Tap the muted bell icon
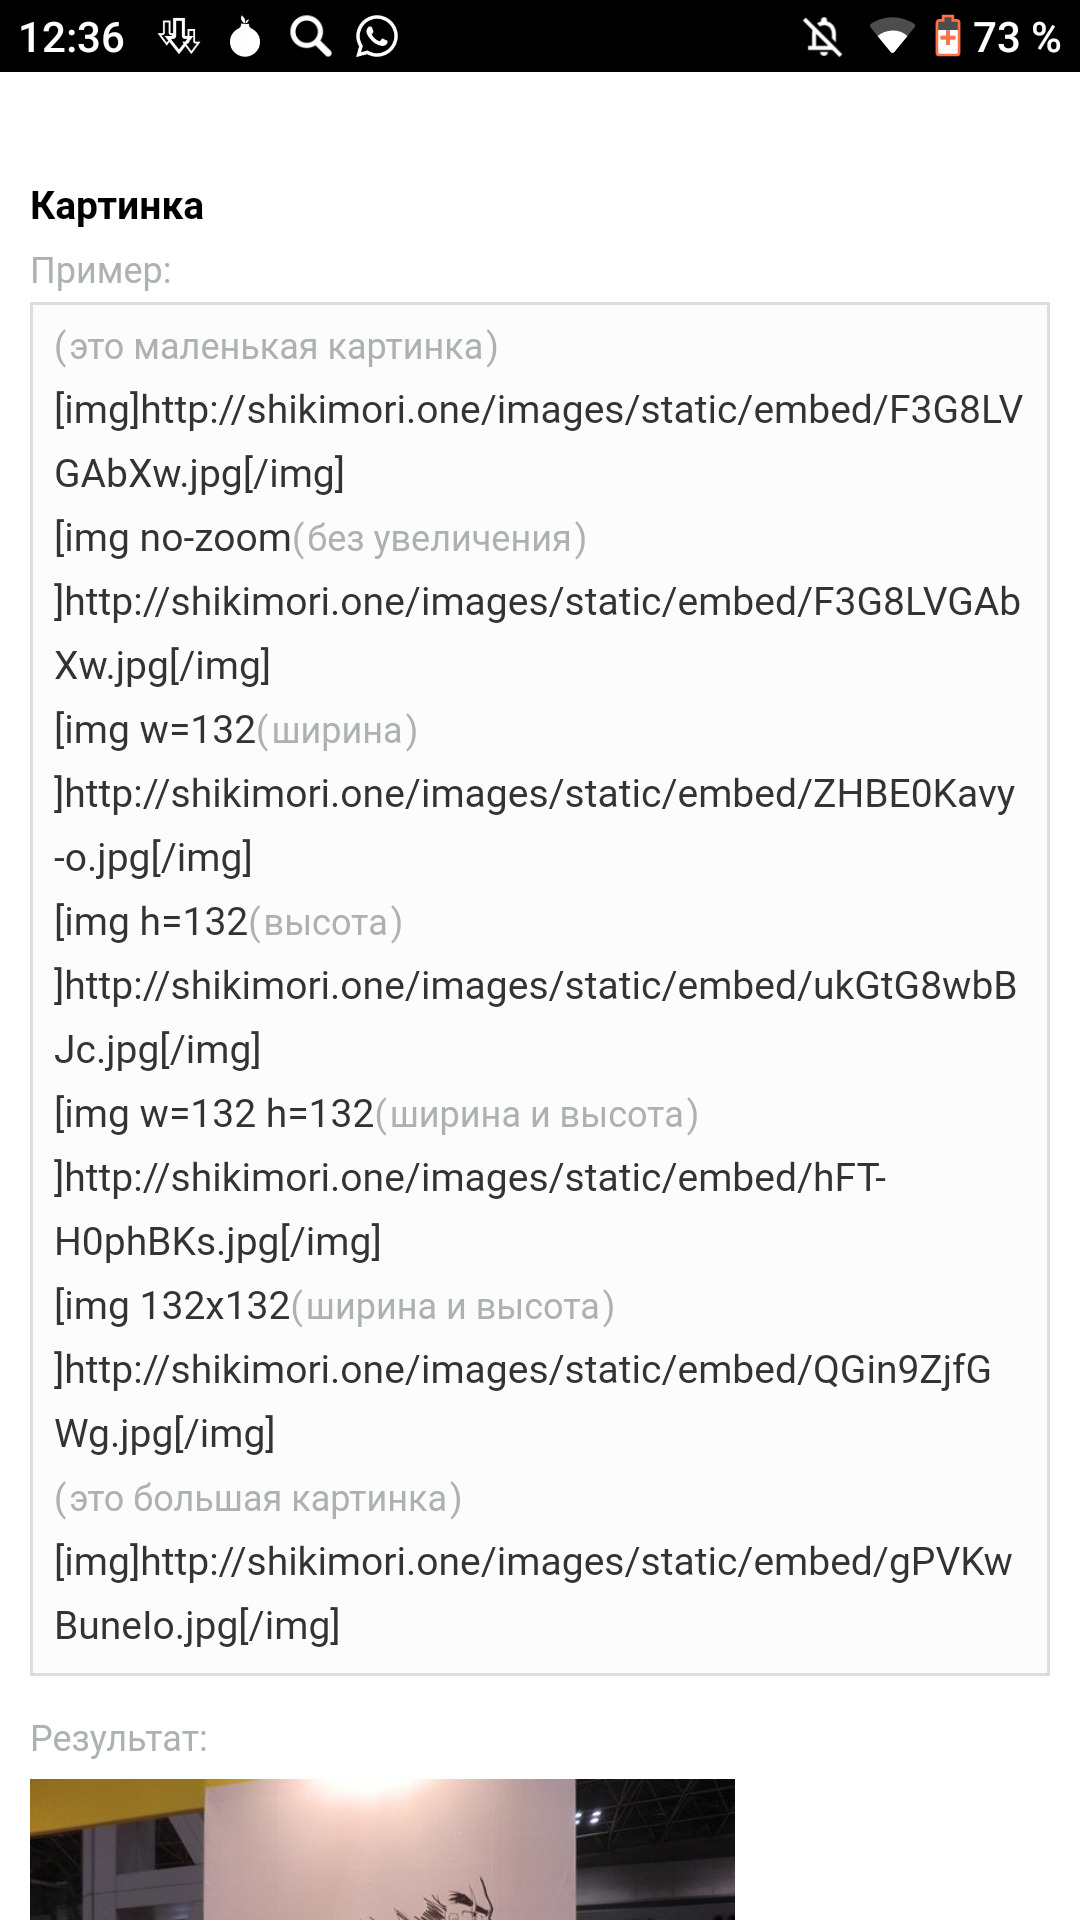1080x1920 pixels. coord(823,37)
